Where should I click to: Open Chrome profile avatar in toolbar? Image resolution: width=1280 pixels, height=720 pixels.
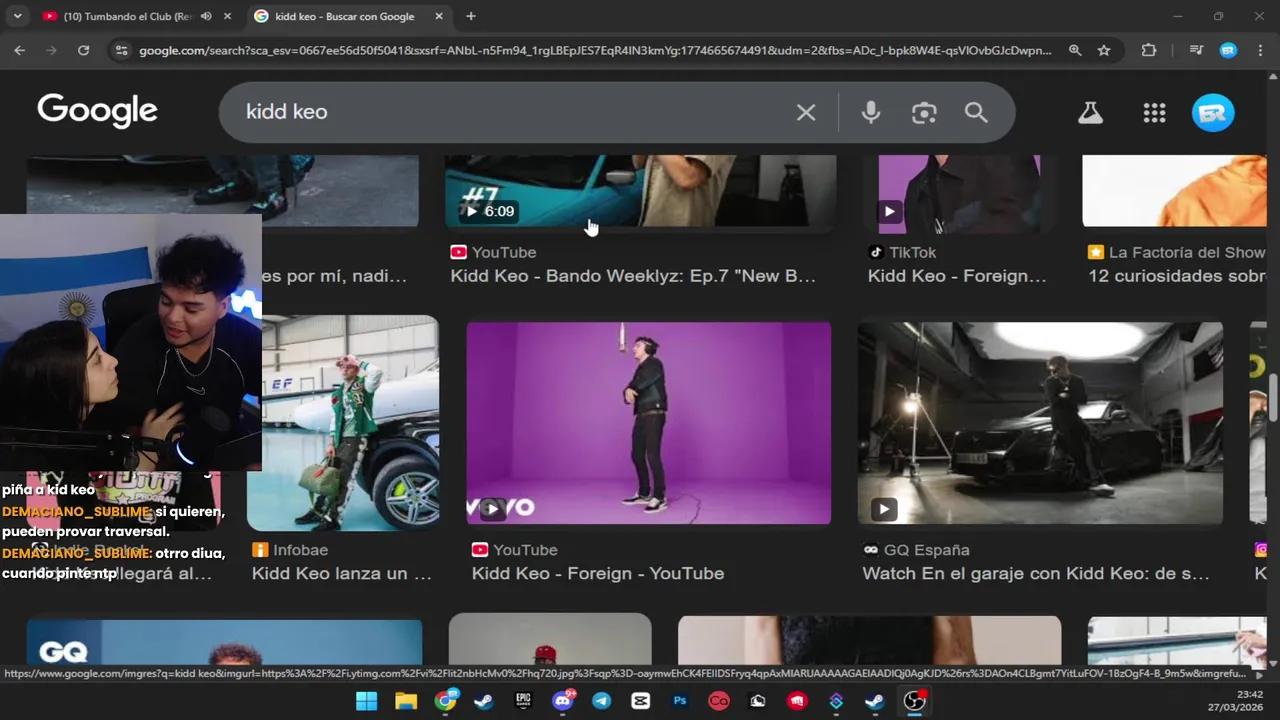[x=1229, y=50]
